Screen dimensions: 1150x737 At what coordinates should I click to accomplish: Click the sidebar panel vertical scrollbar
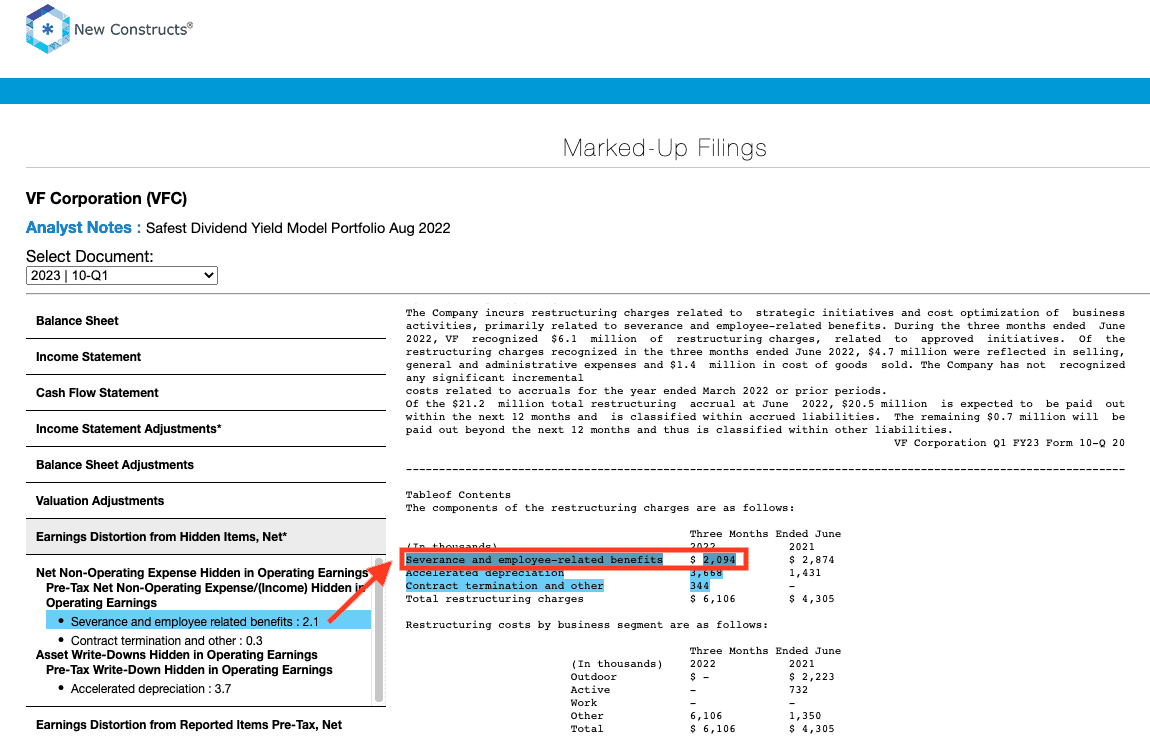click(379, 629)
